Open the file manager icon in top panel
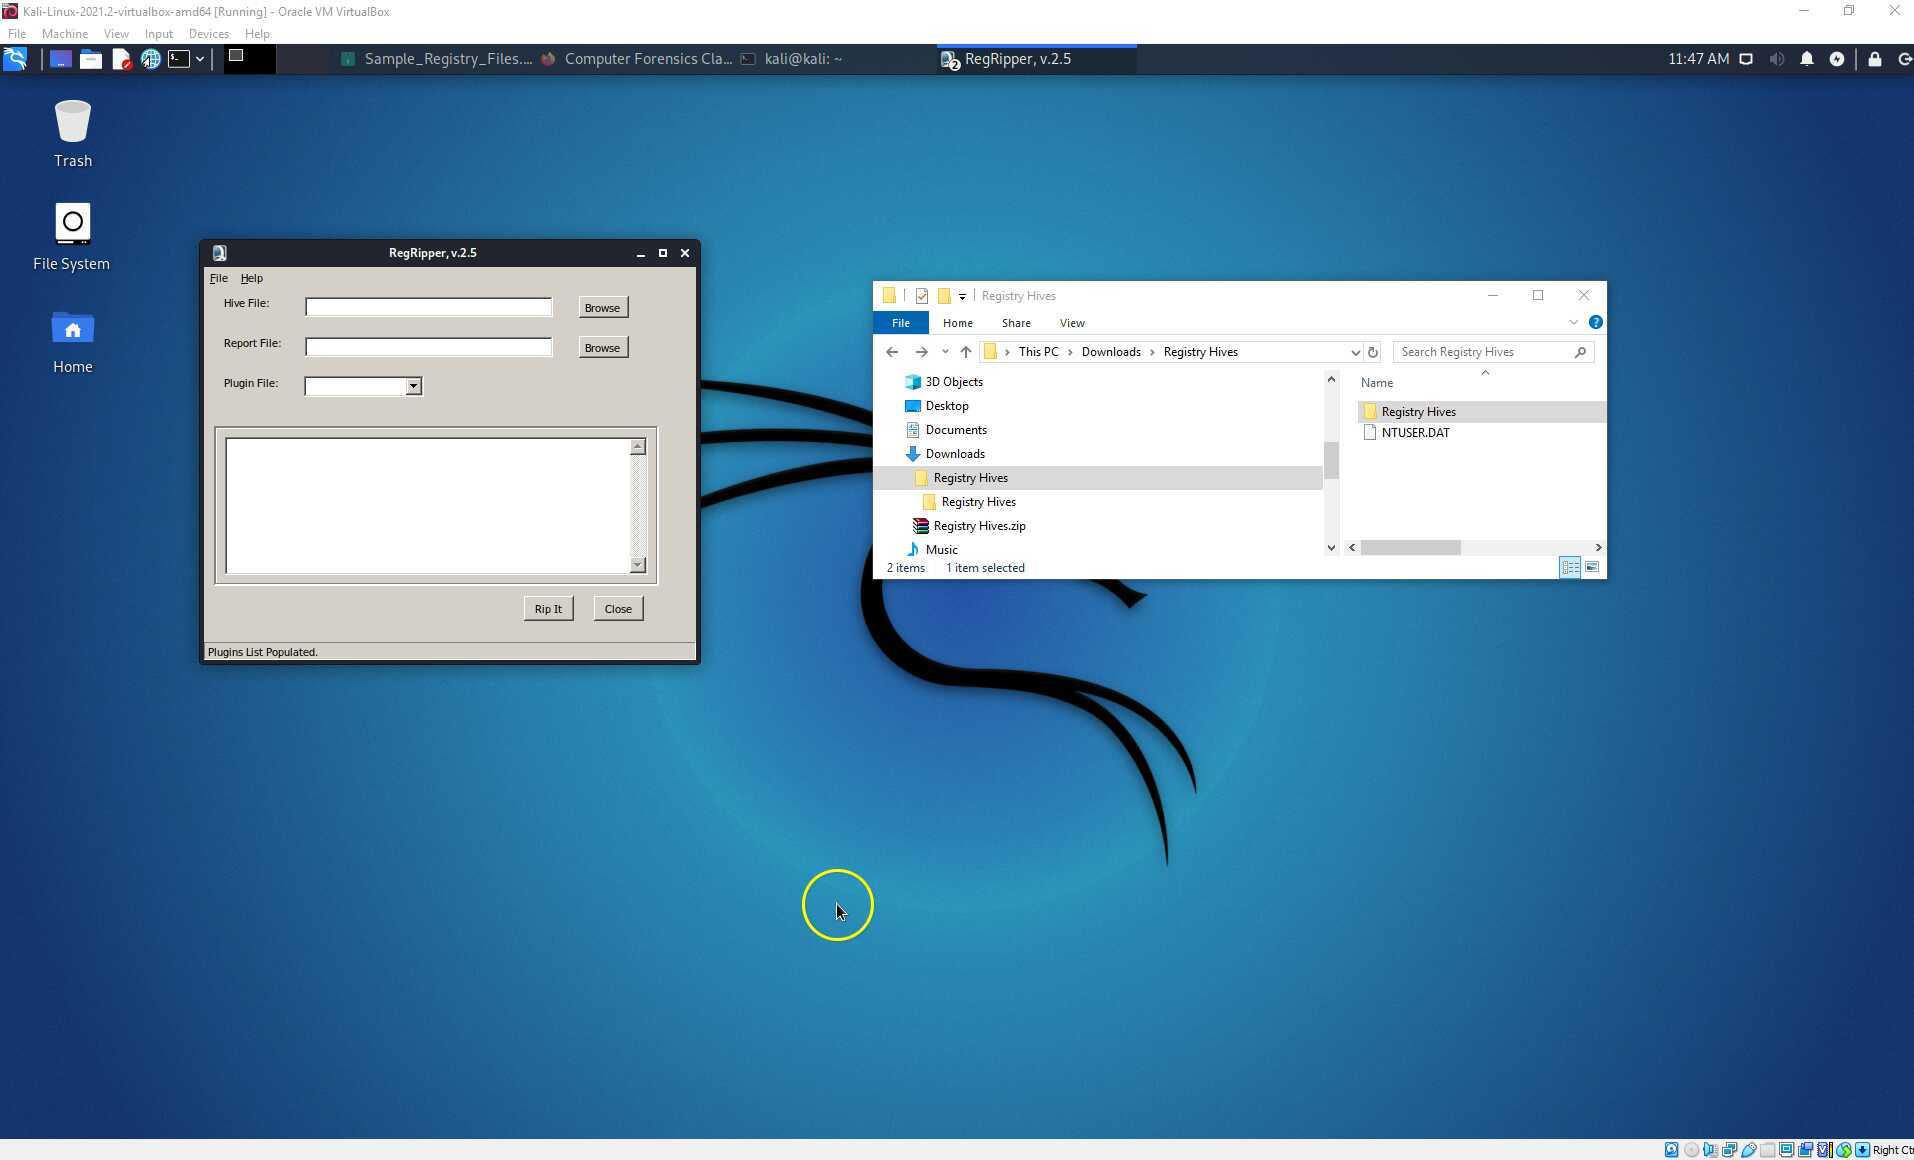 (90, 58)
